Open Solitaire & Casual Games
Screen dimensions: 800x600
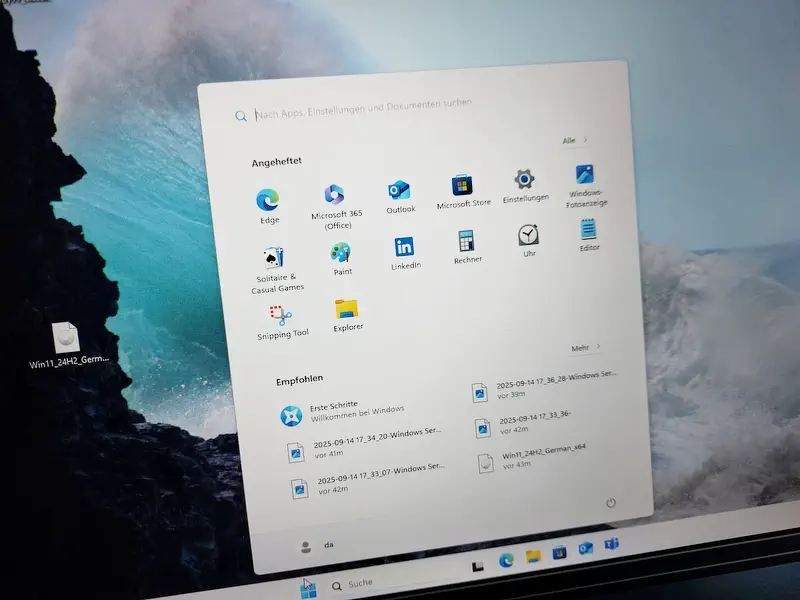pyautogui.click(x=277, y=270)
